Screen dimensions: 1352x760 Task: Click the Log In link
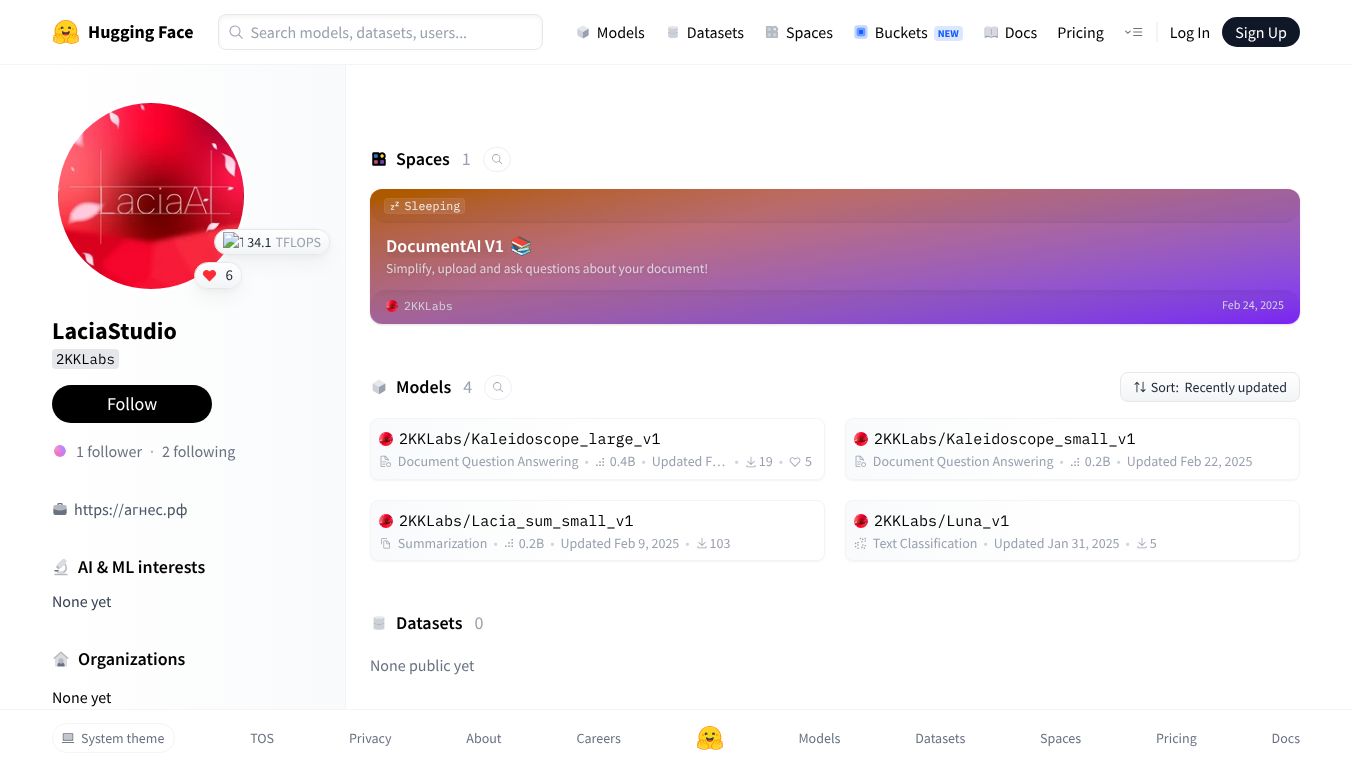[1189, 32]
